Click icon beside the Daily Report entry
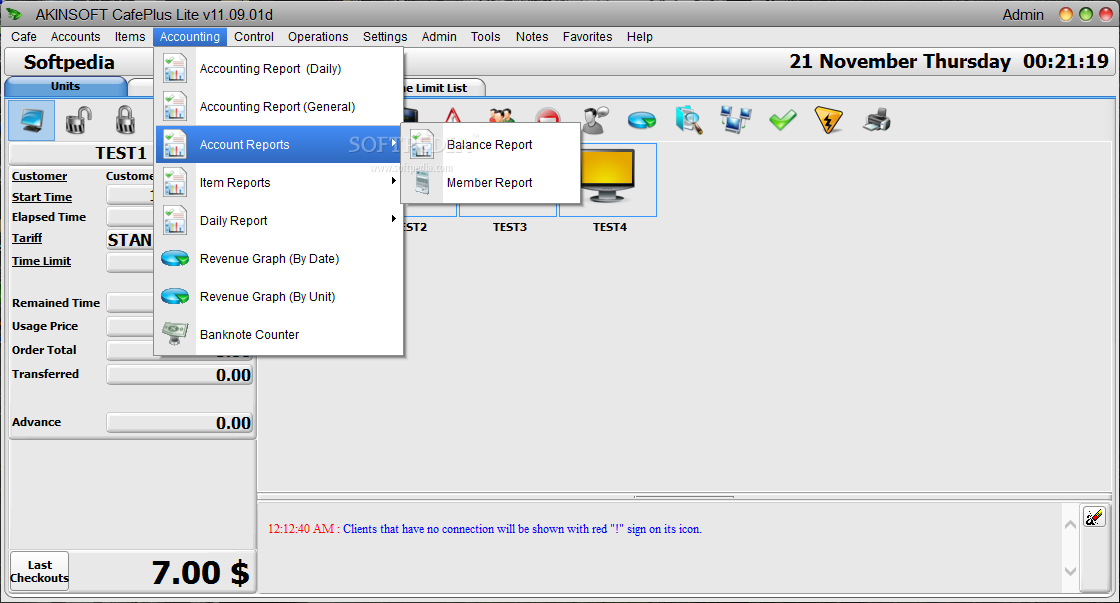Viewport: 1120px width, 603px height. 175,220
